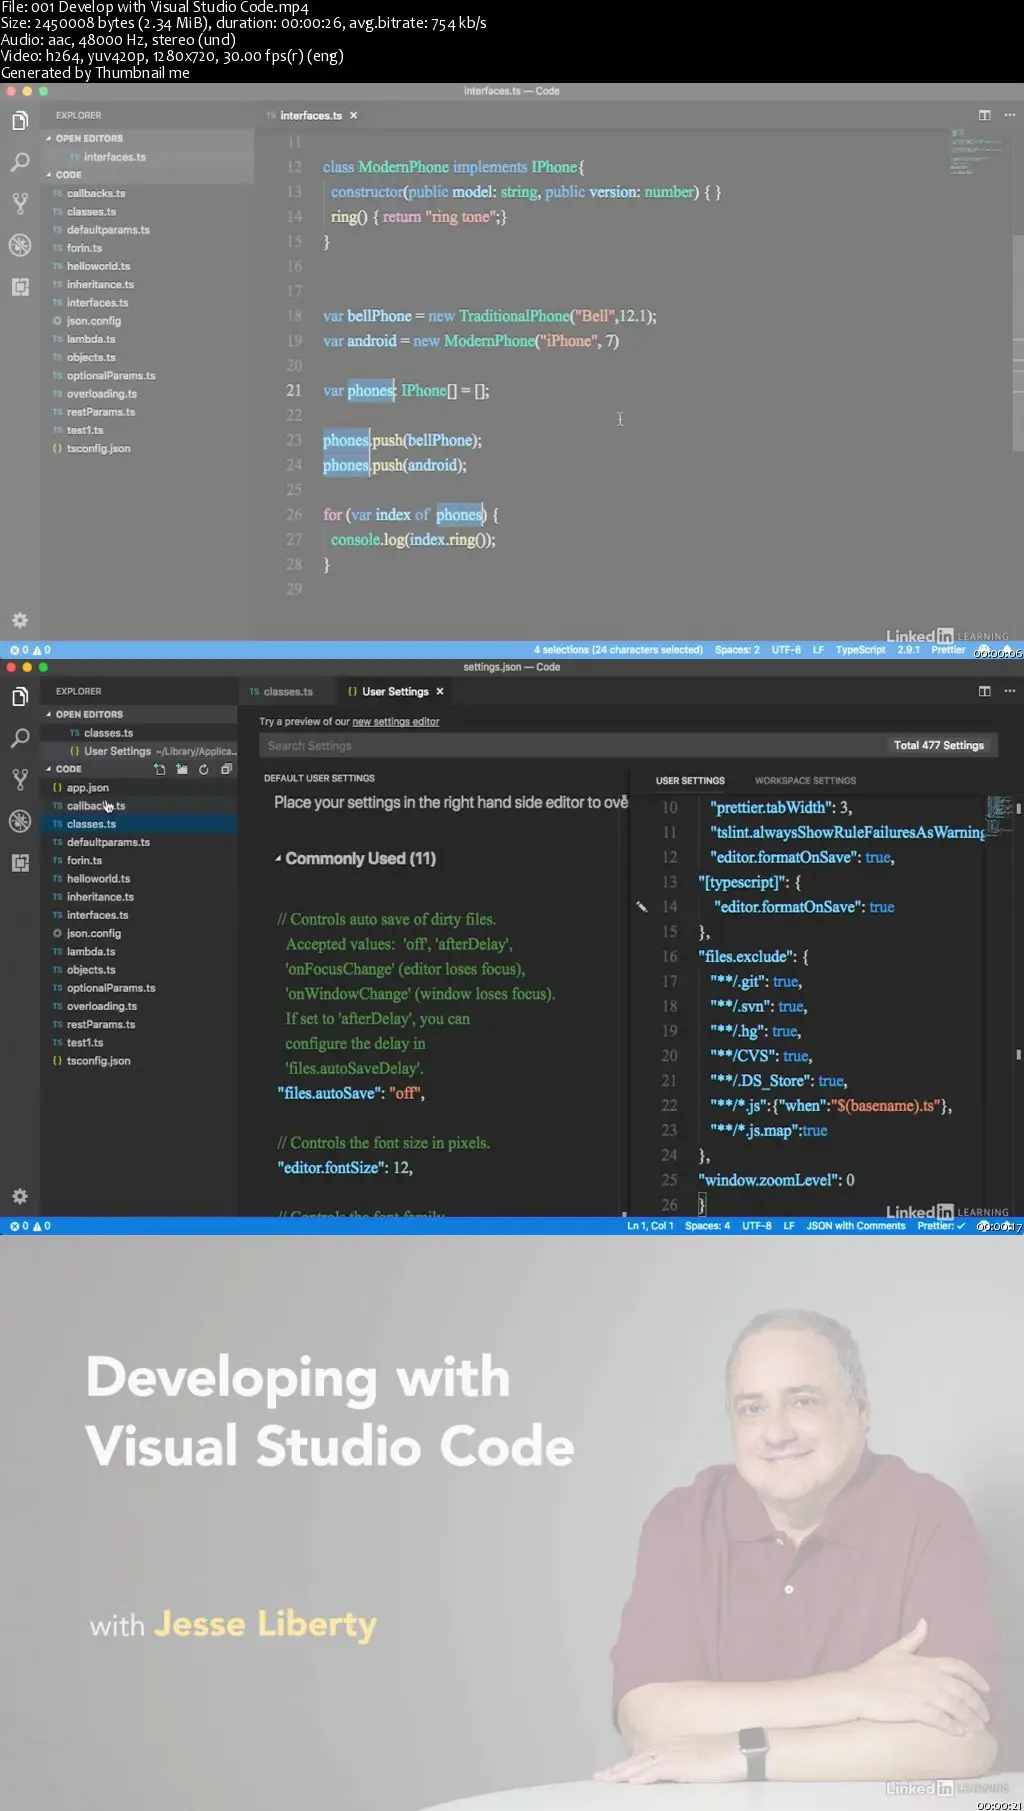Collapse OPEN EDITORS in the interfaces.ts window
The width and height of the screenshot is (1024, 1811).
(x=88, y=139)
